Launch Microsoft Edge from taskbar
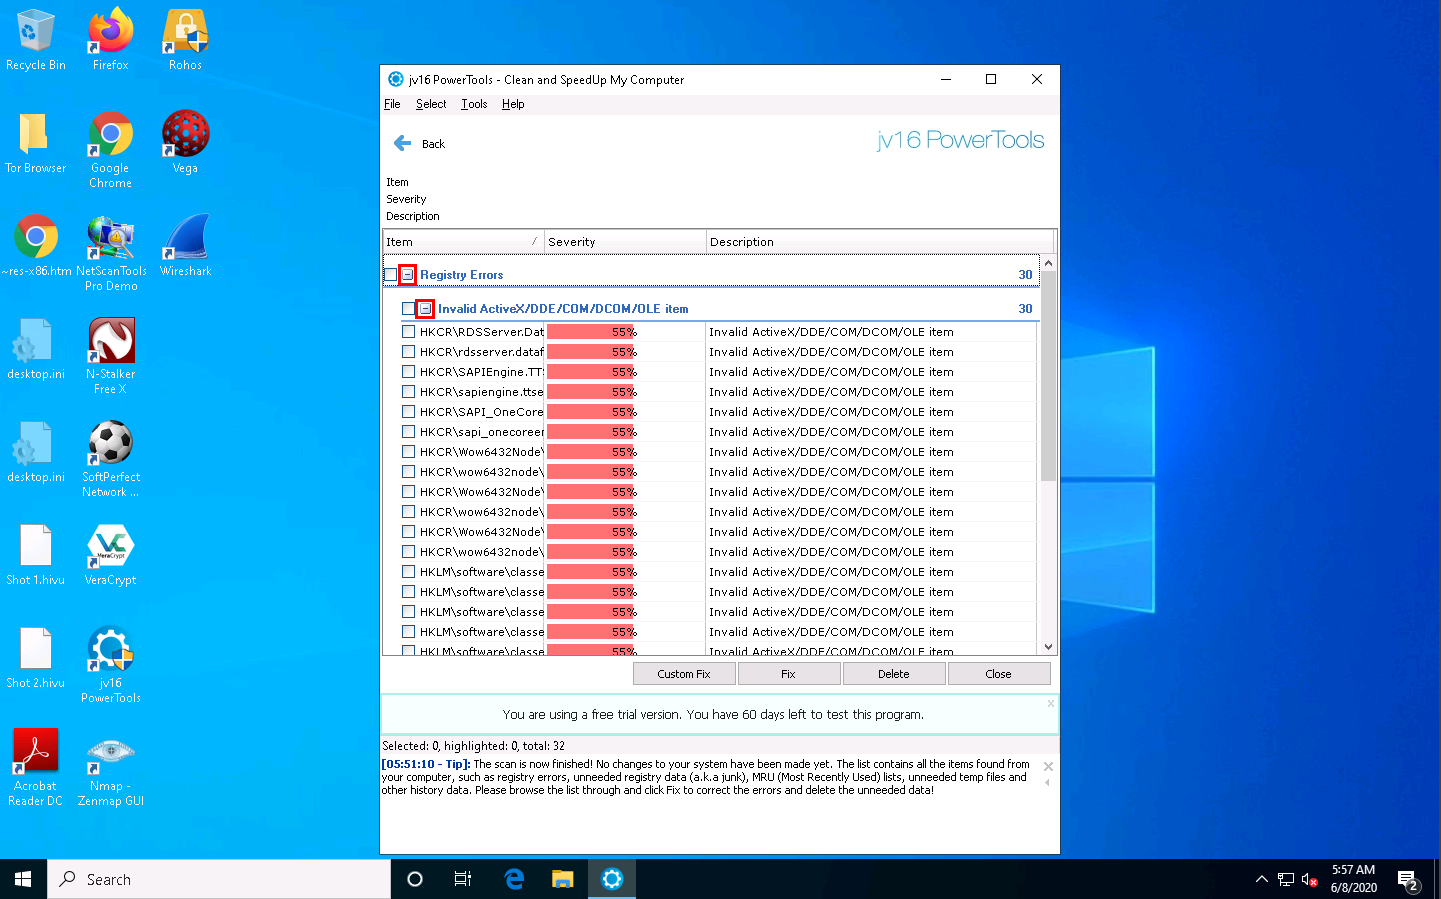The height and width of the screenshot is (899, 1441). tap(514, 879)
